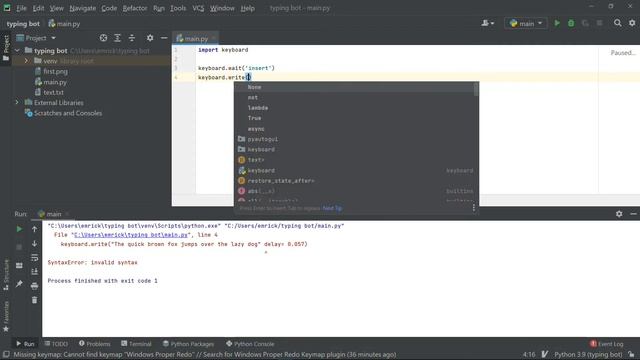This screenshot has height=360, width=640.
Task: Open Run panel settings gear
Action: click(x=619, y=213)
